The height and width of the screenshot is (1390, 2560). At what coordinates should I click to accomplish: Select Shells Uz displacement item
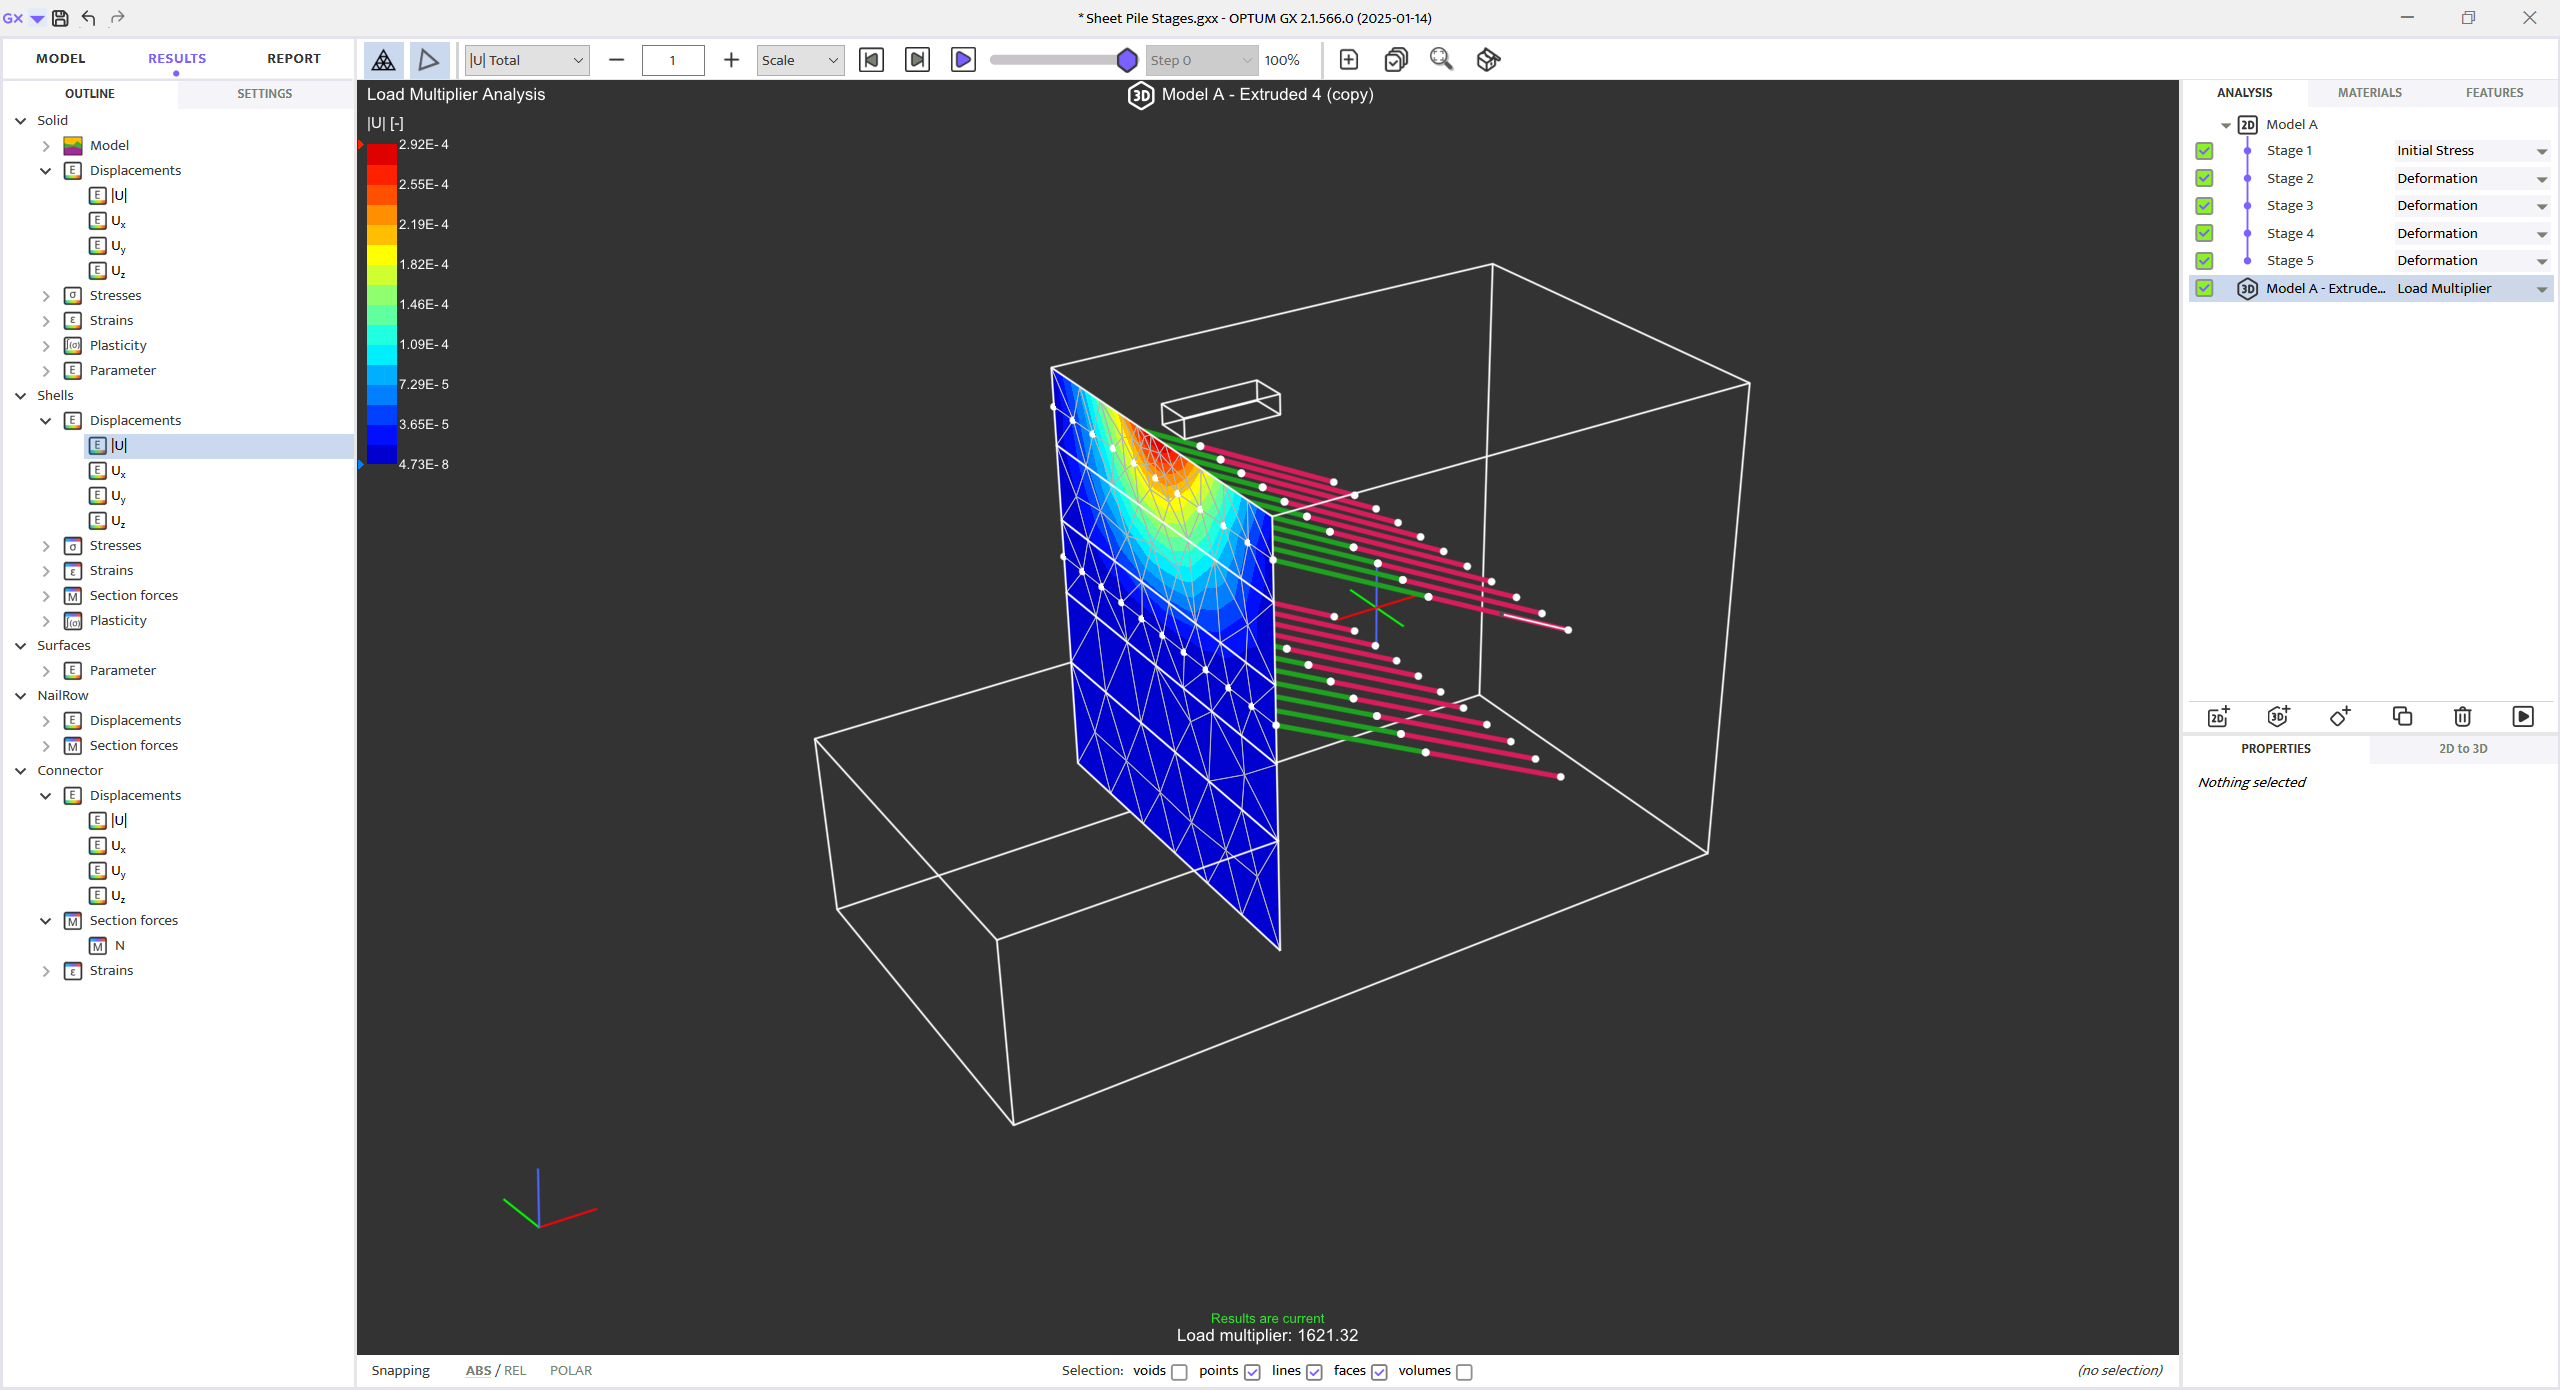pyautogui.click(x=118, y=520)
